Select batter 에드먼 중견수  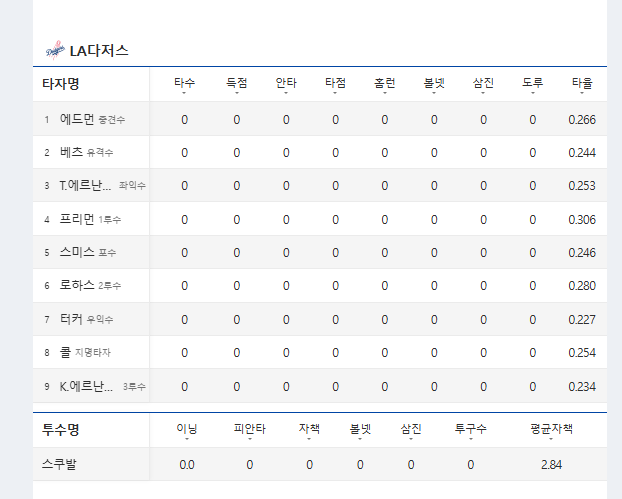point(92,119)
